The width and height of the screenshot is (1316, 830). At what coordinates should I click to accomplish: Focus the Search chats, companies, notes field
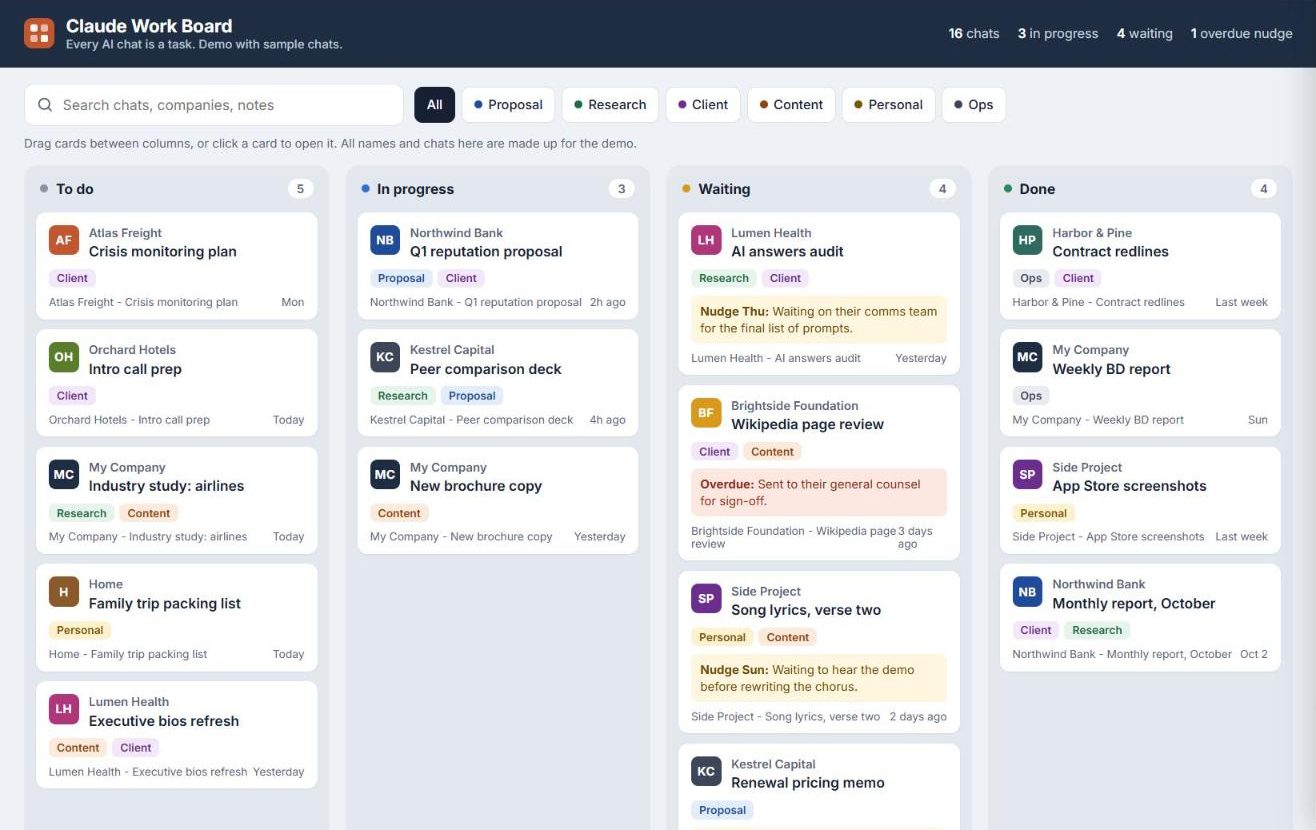213,105
